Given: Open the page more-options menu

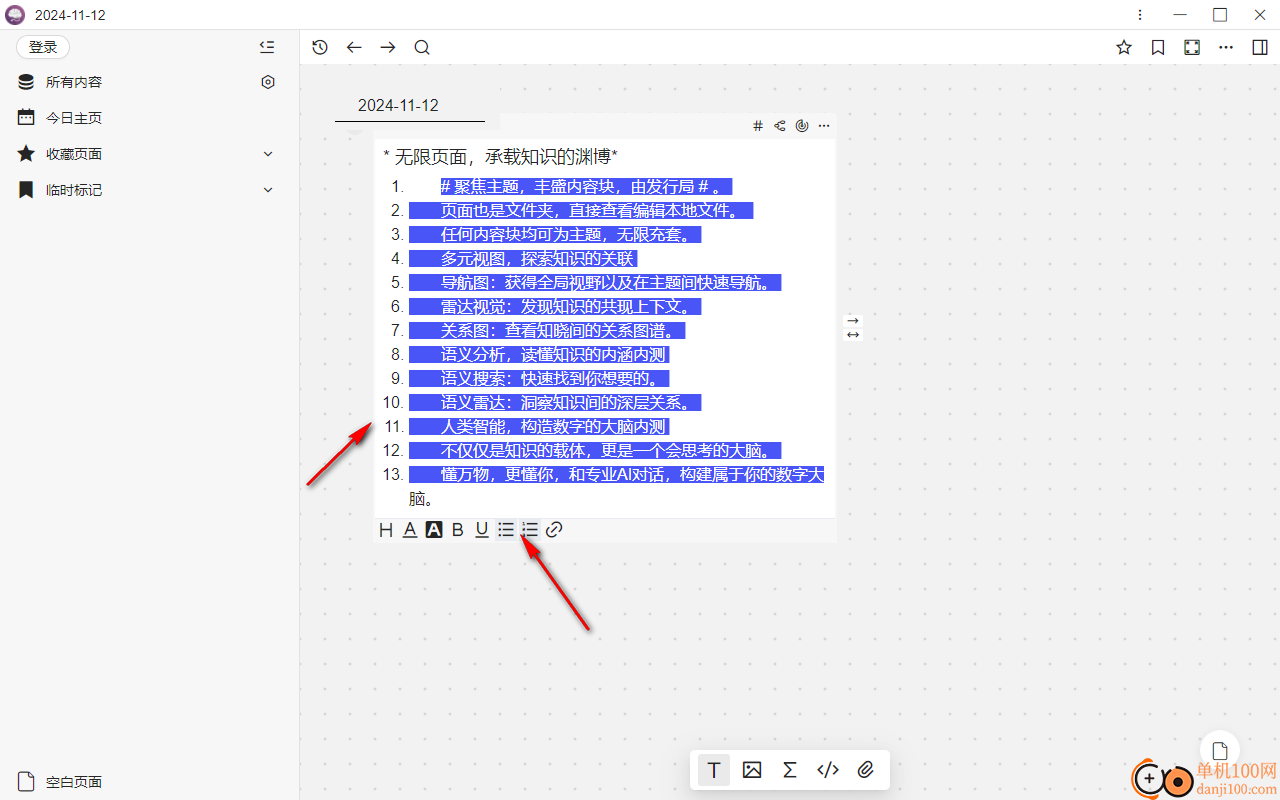Looking at the screenshot, I should tap(1226, 47).
